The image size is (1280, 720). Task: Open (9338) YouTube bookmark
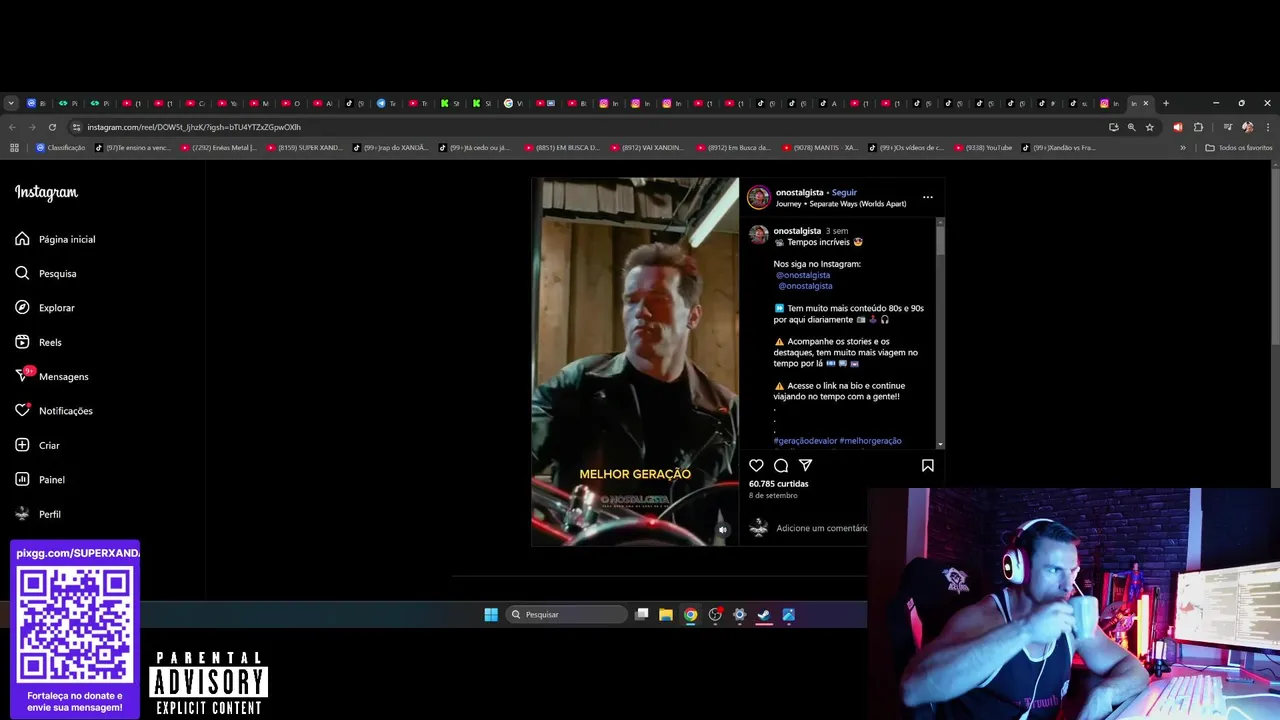[x=983, y=148]
